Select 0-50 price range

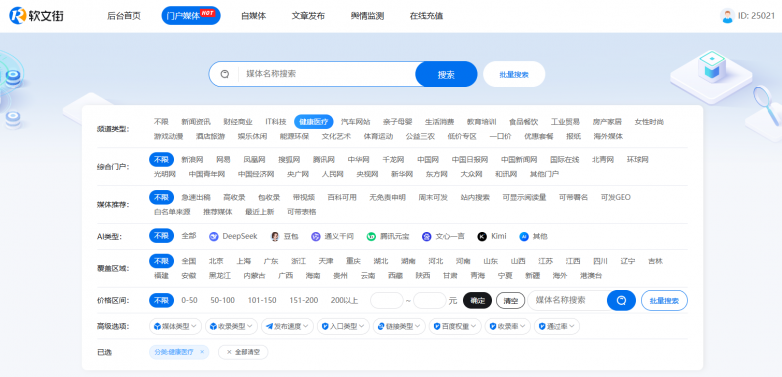click(190, 300)
